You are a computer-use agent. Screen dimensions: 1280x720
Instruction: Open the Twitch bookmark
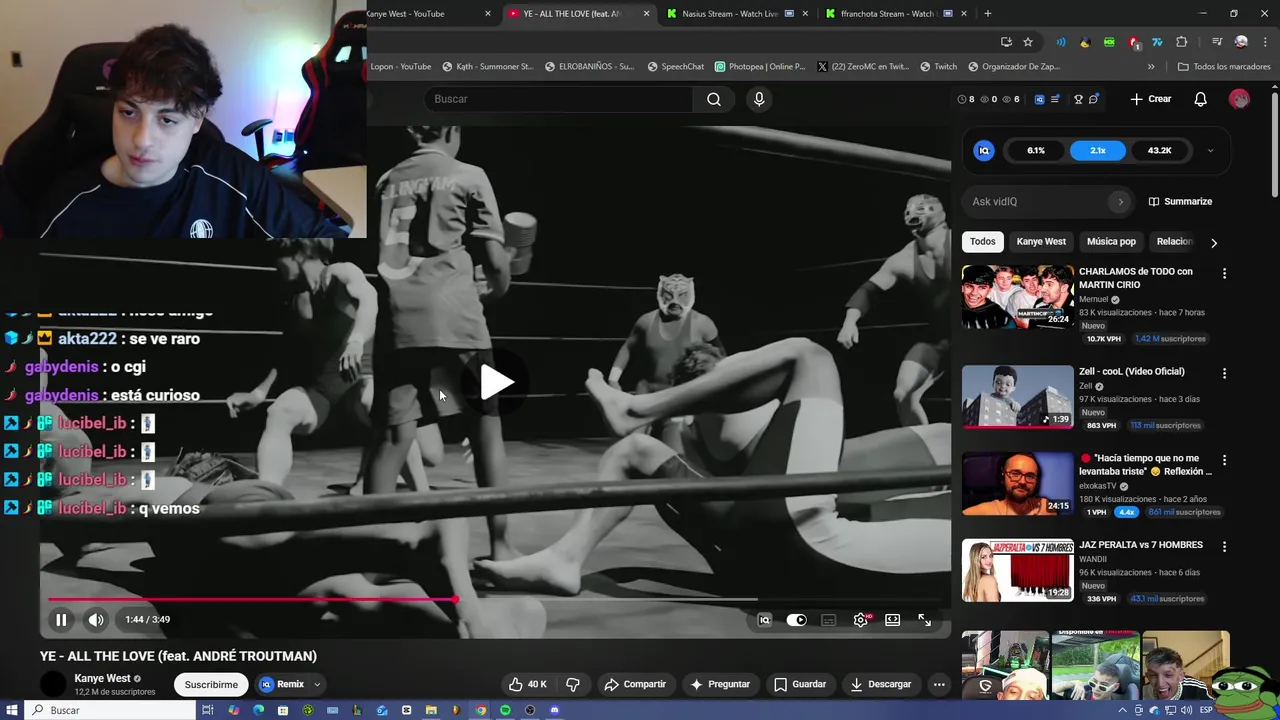tap(938, 67)
